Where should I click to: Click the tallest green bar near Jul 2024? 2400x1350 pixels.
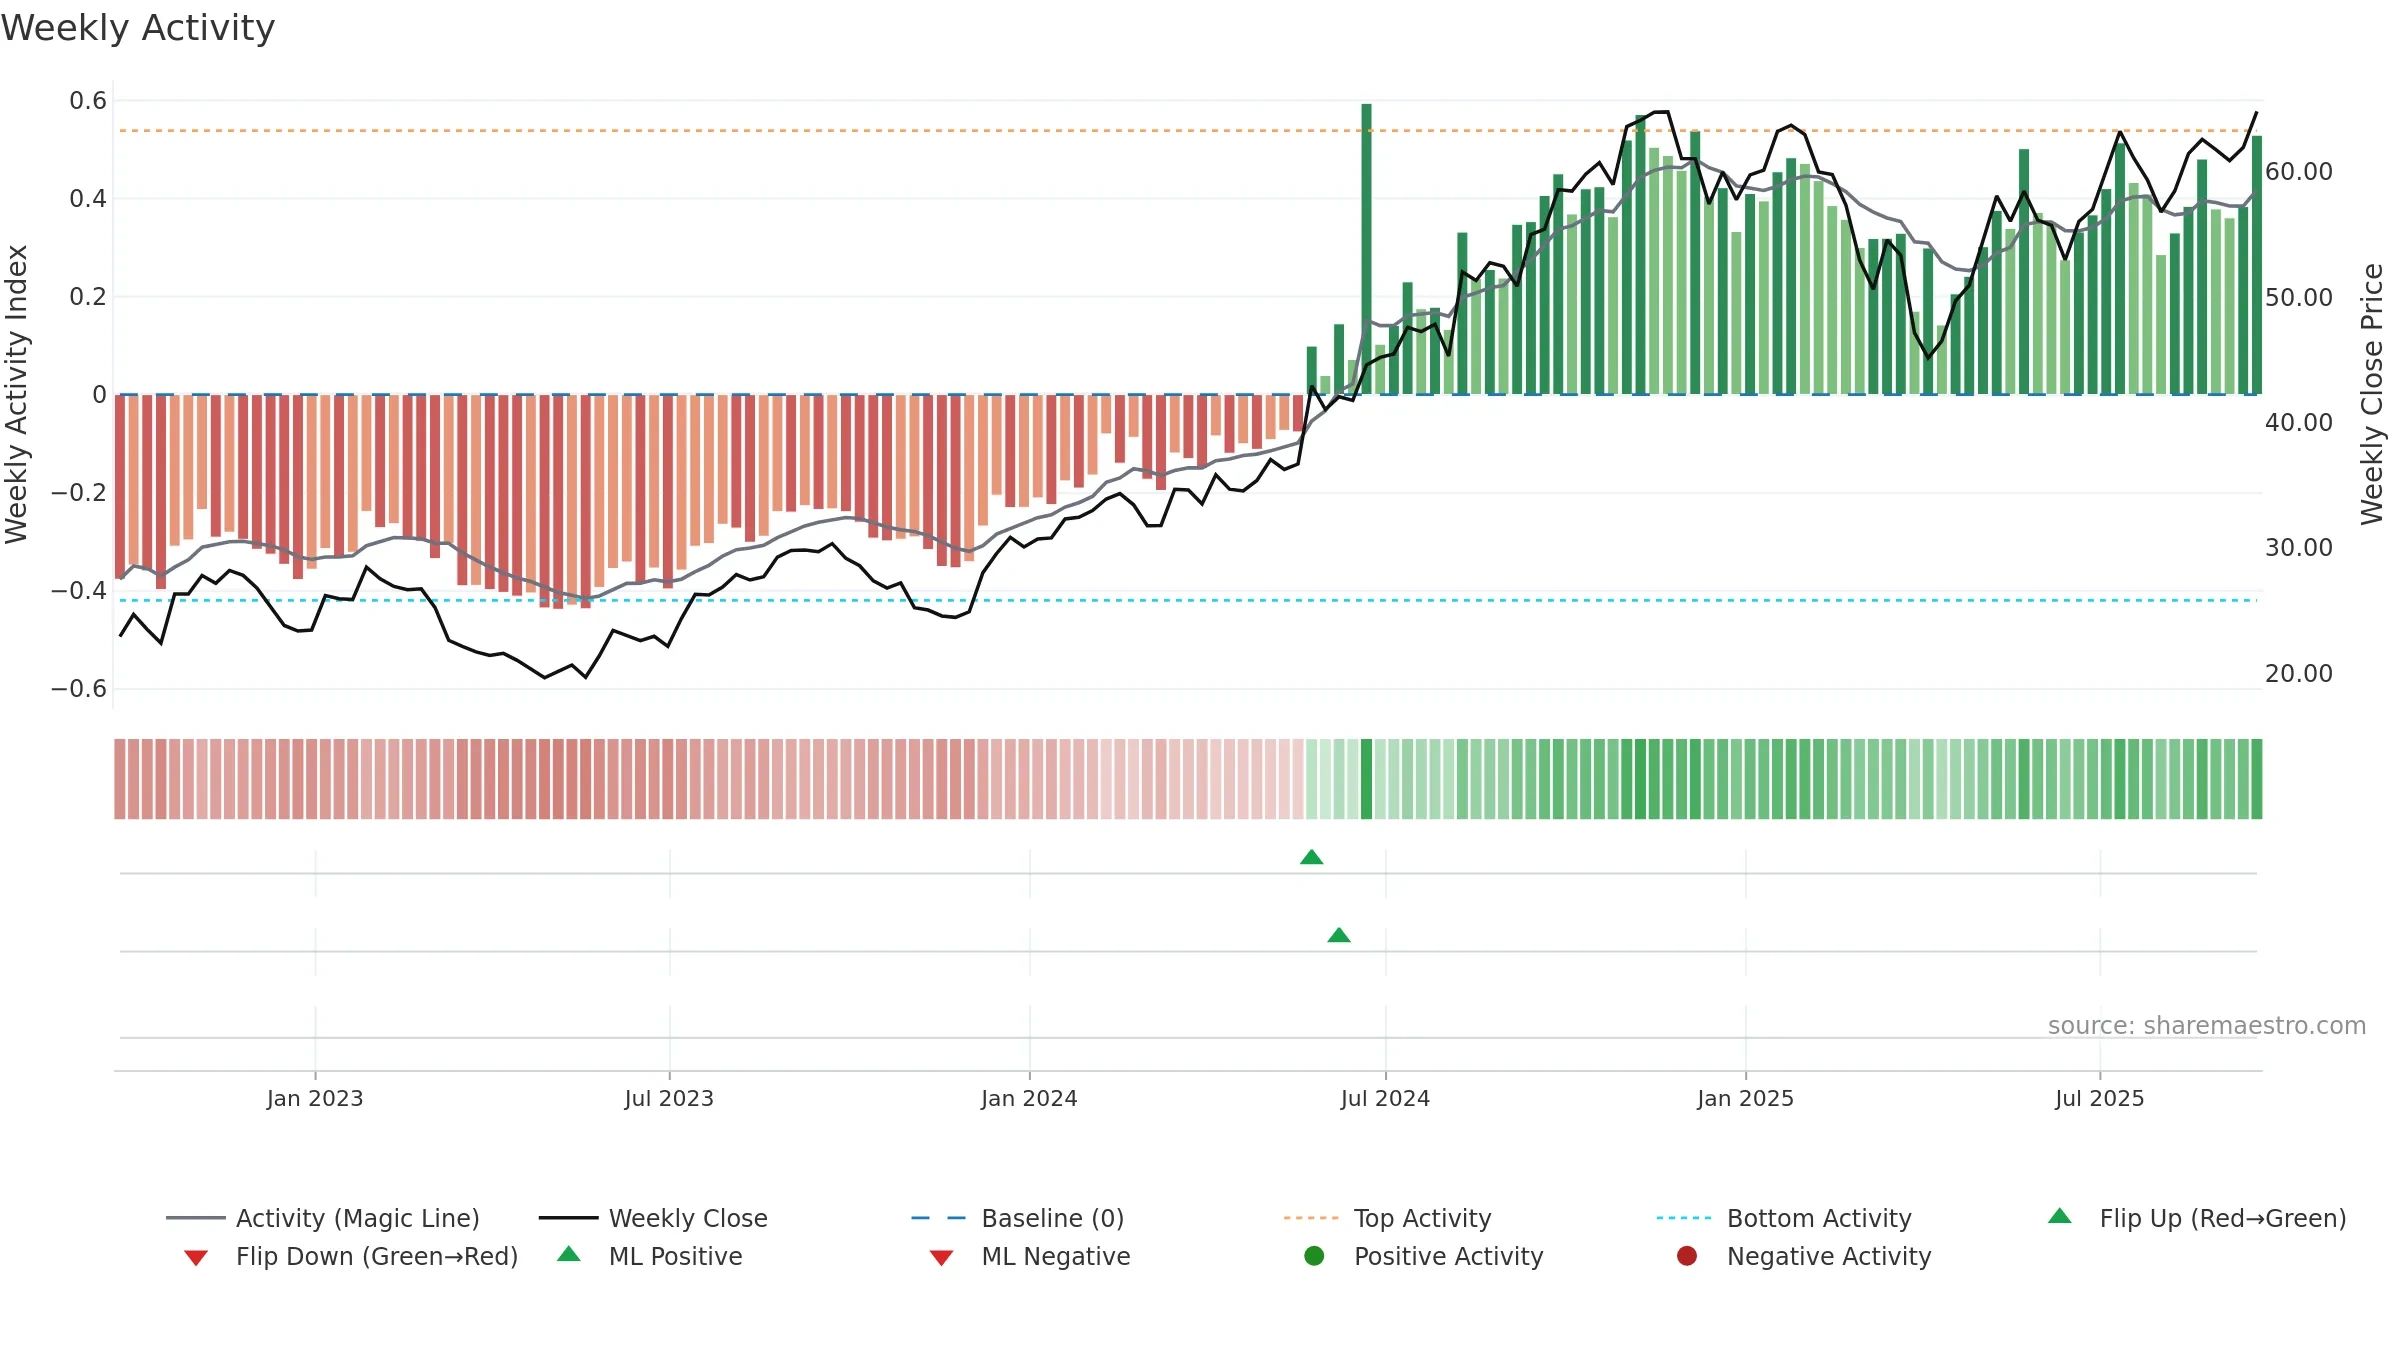(x=1366, y=249)
